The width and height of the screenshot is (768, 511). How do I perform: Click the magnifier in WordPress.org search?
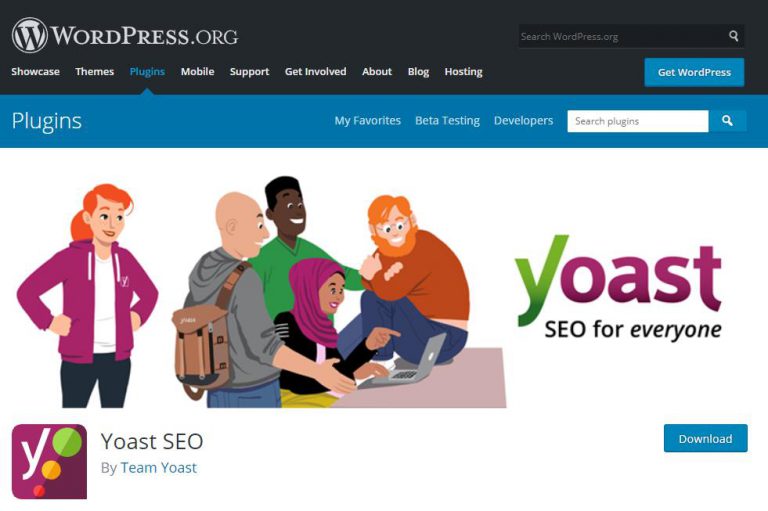[733, 36]
